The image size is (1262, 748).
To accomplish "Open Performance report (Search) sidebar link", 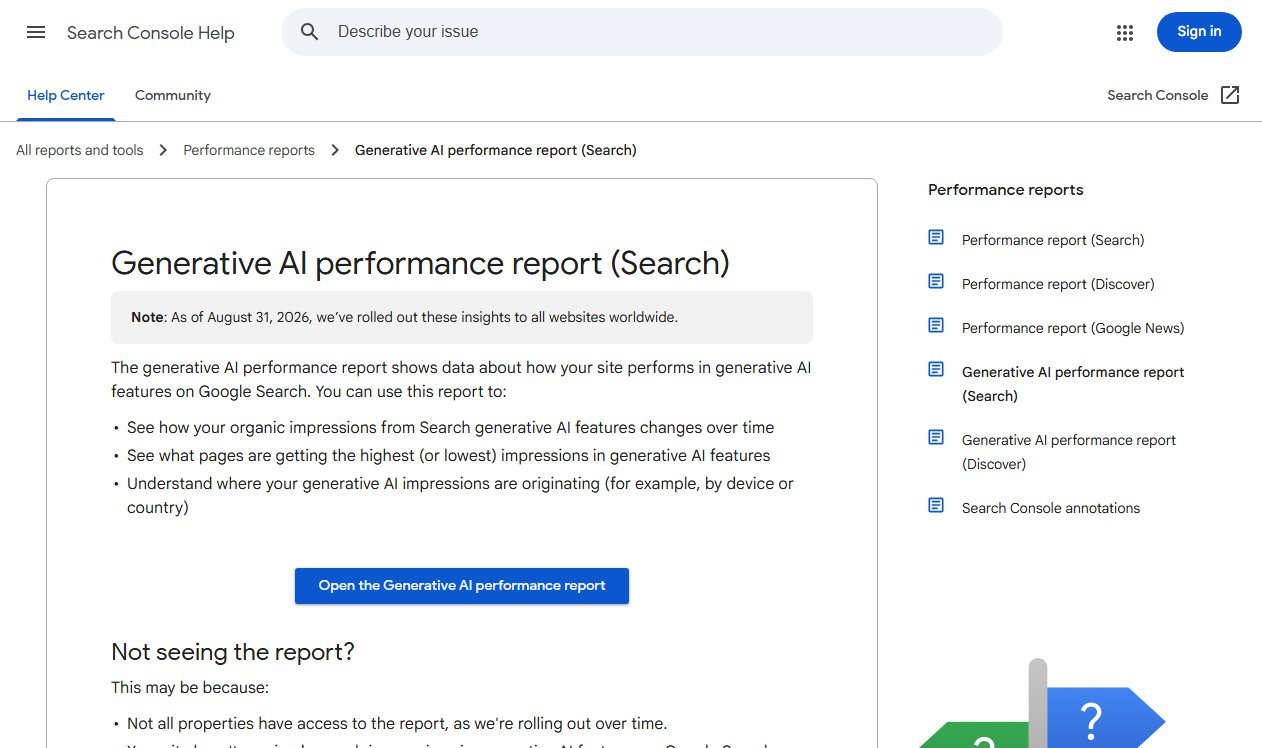I will 1053,240.
